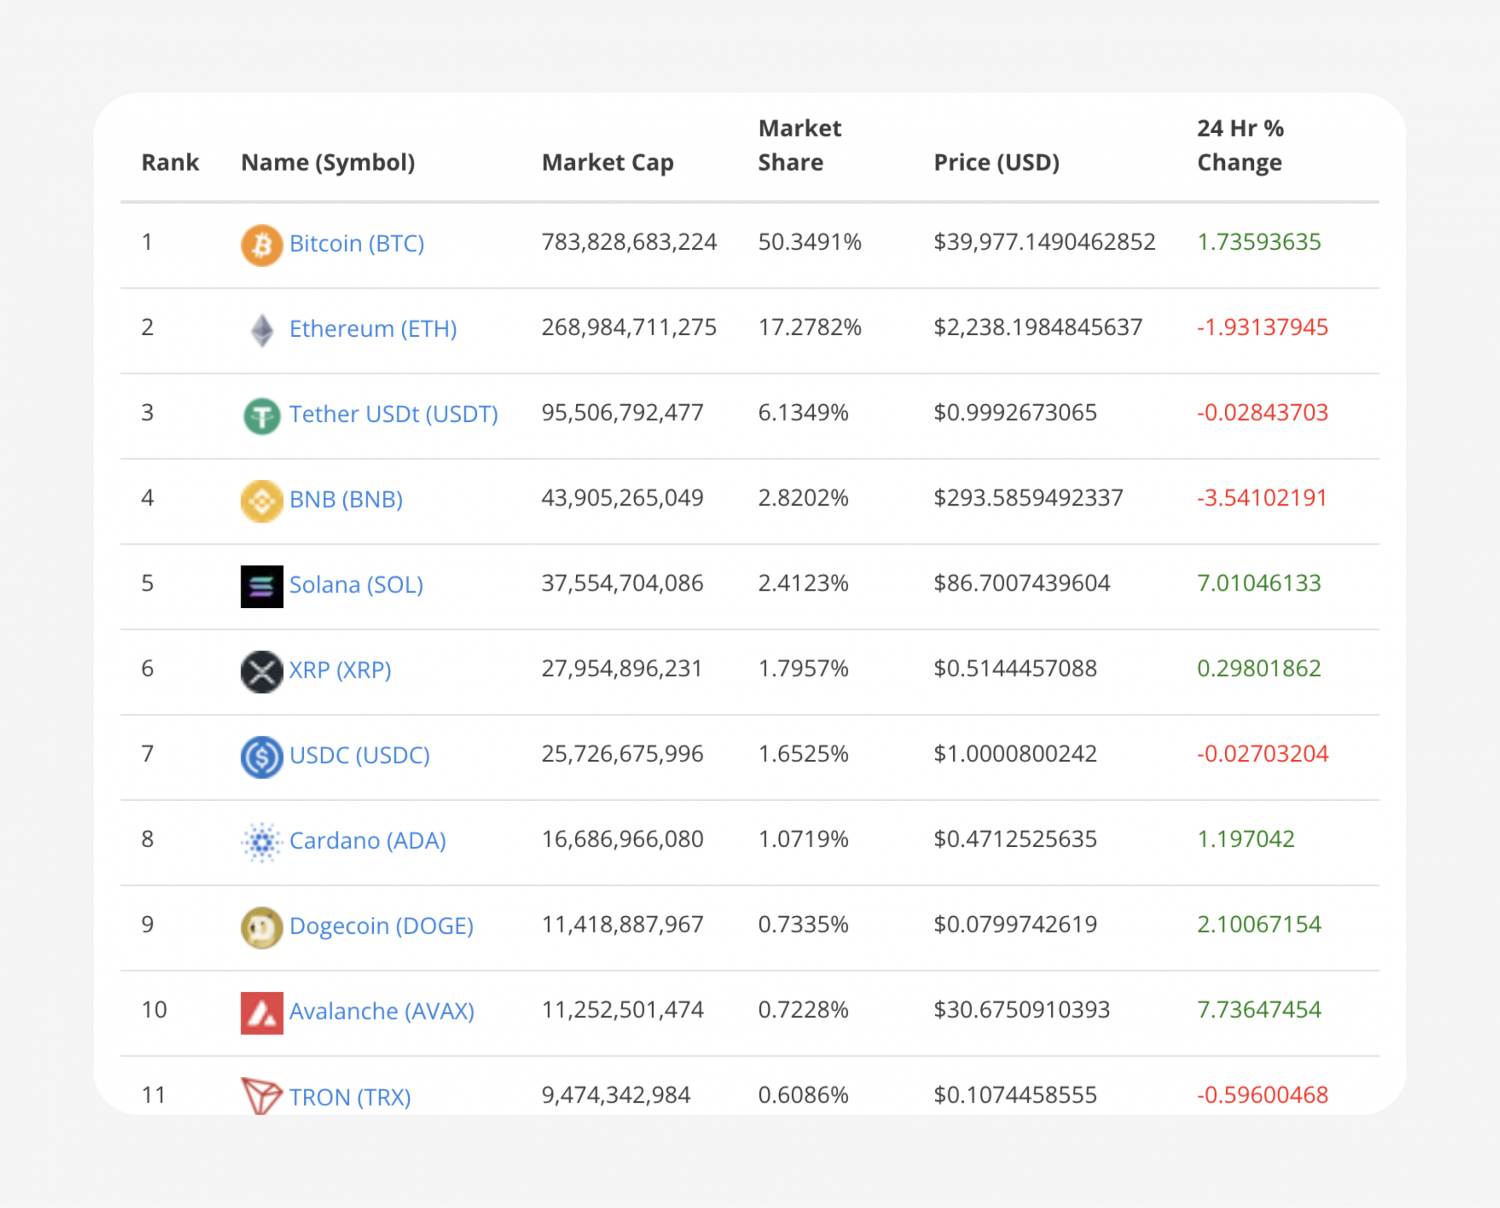
Task: Click the 17.2782% market share value
Action: click(810, 327)
